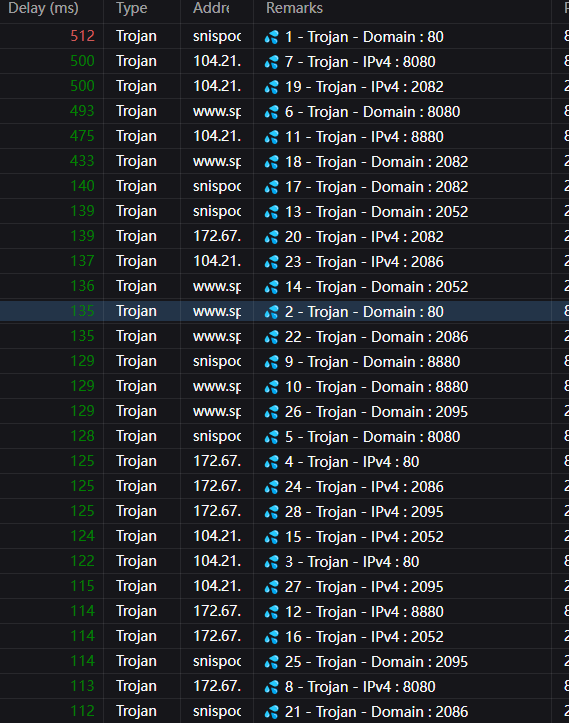
Task: Click icon beside 11 - Trojan - IPv4 : 8880
Action: point(272,137)
